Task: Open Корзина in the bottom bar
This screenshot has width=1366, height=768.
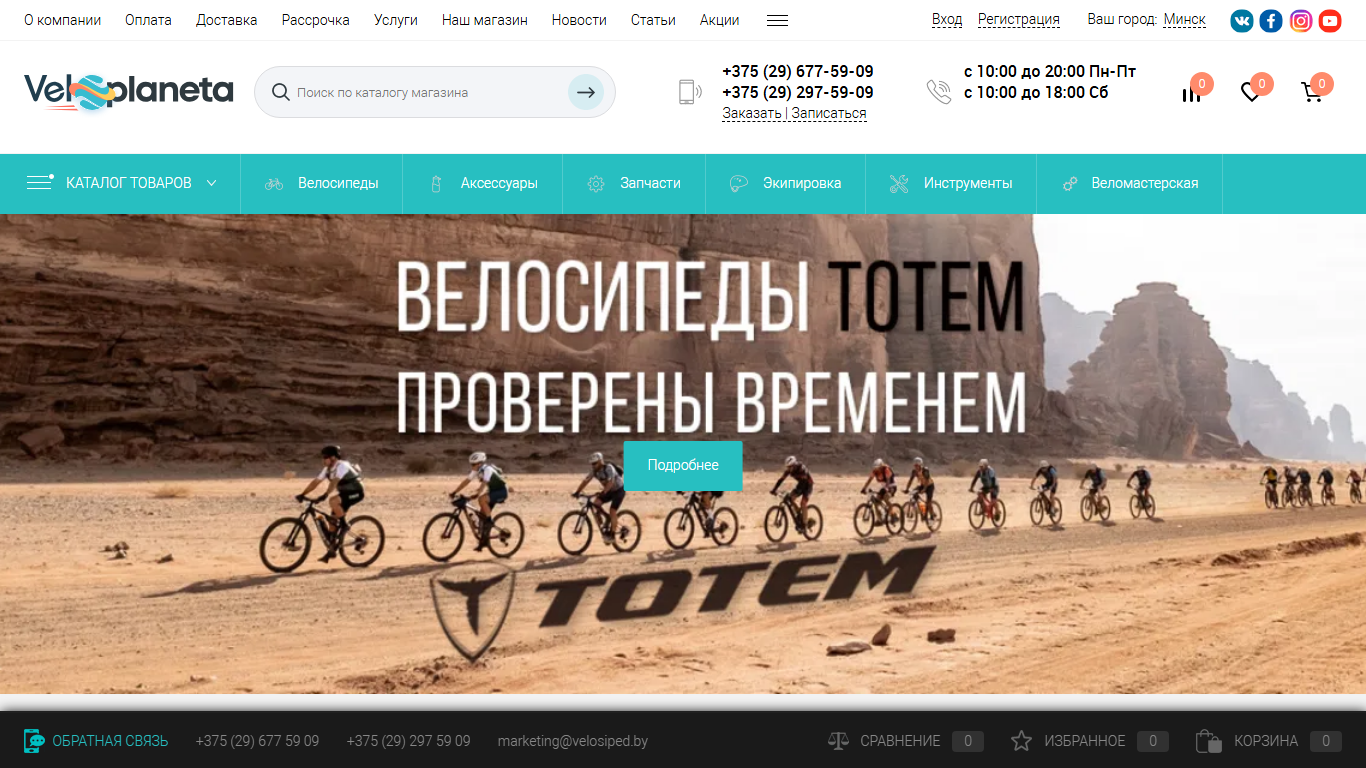Action: [1268, 741]
